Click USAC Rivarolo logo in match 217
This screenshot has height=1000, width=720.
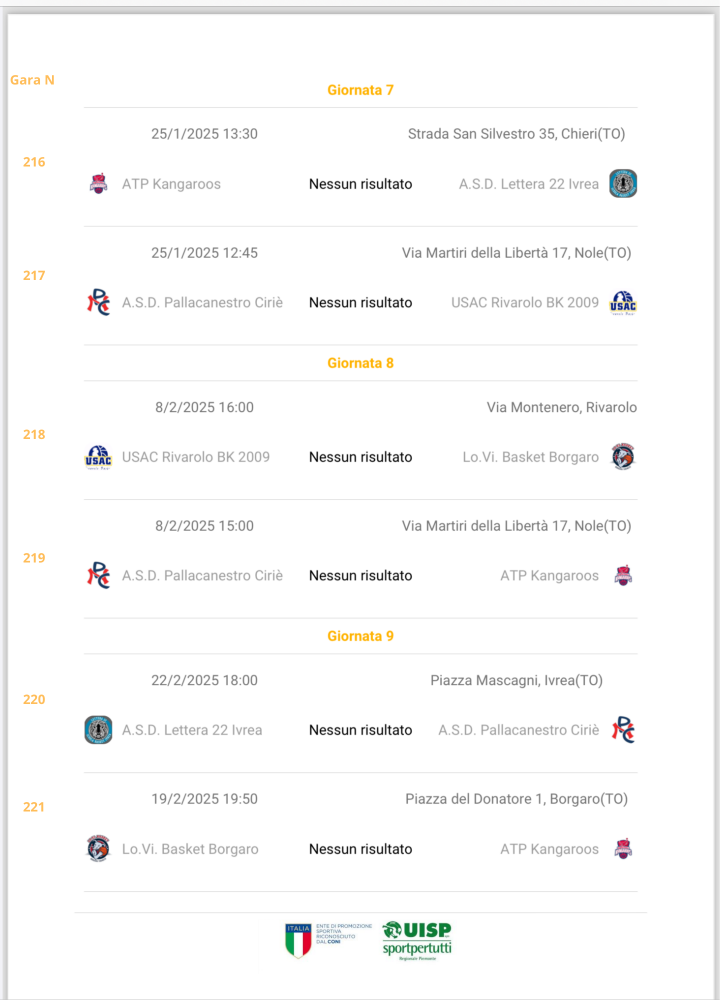(623, 303)
